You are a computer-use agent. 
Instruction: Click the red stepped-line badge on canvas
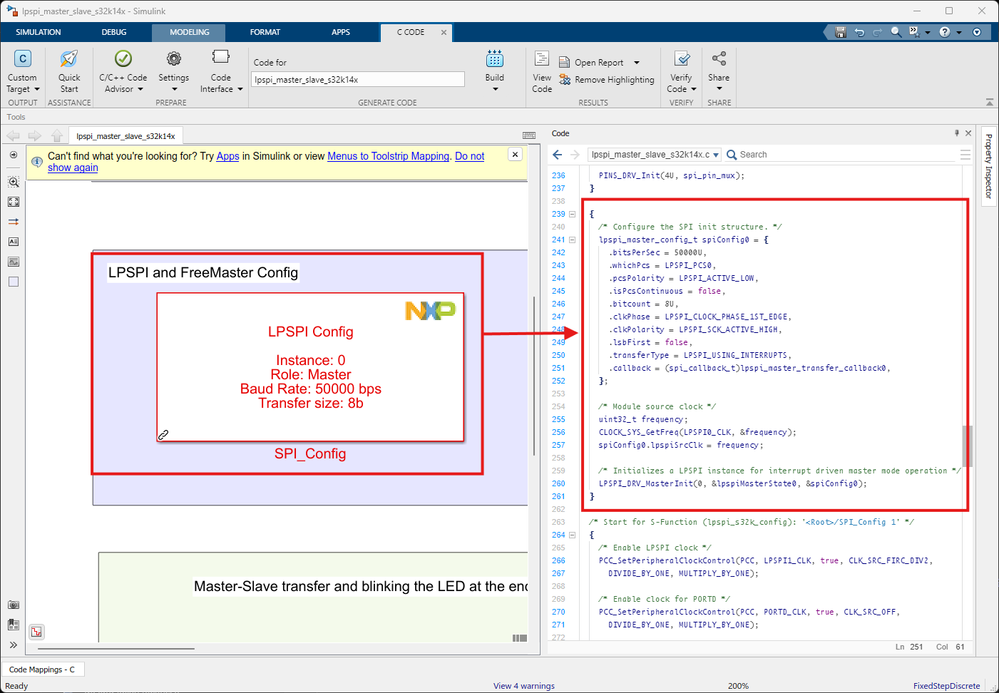coord(36,632)
